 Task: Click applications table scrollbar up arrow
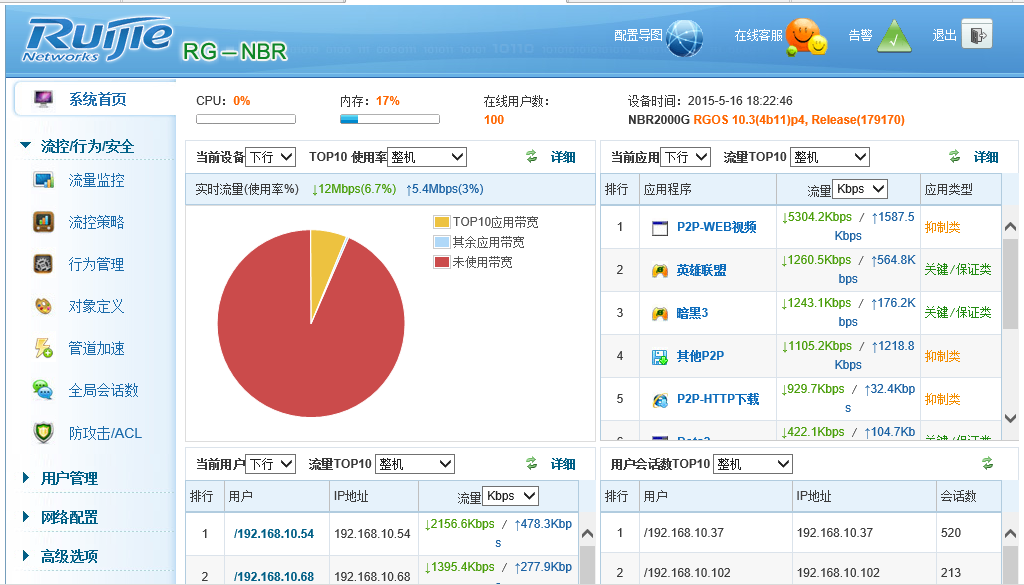tap(1010, 227)
